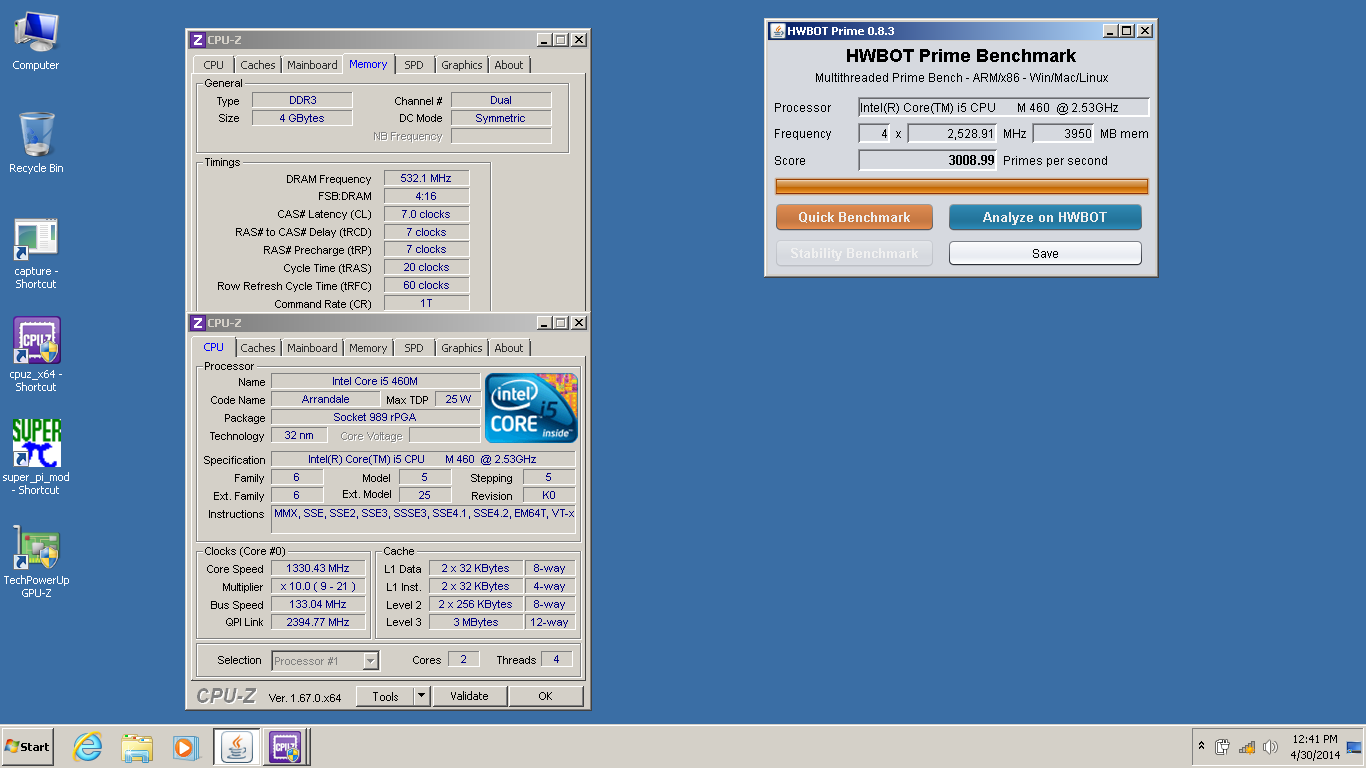
Task: Click the 2,528.91 MHz frequency field
Action: [x=952, y=133]
